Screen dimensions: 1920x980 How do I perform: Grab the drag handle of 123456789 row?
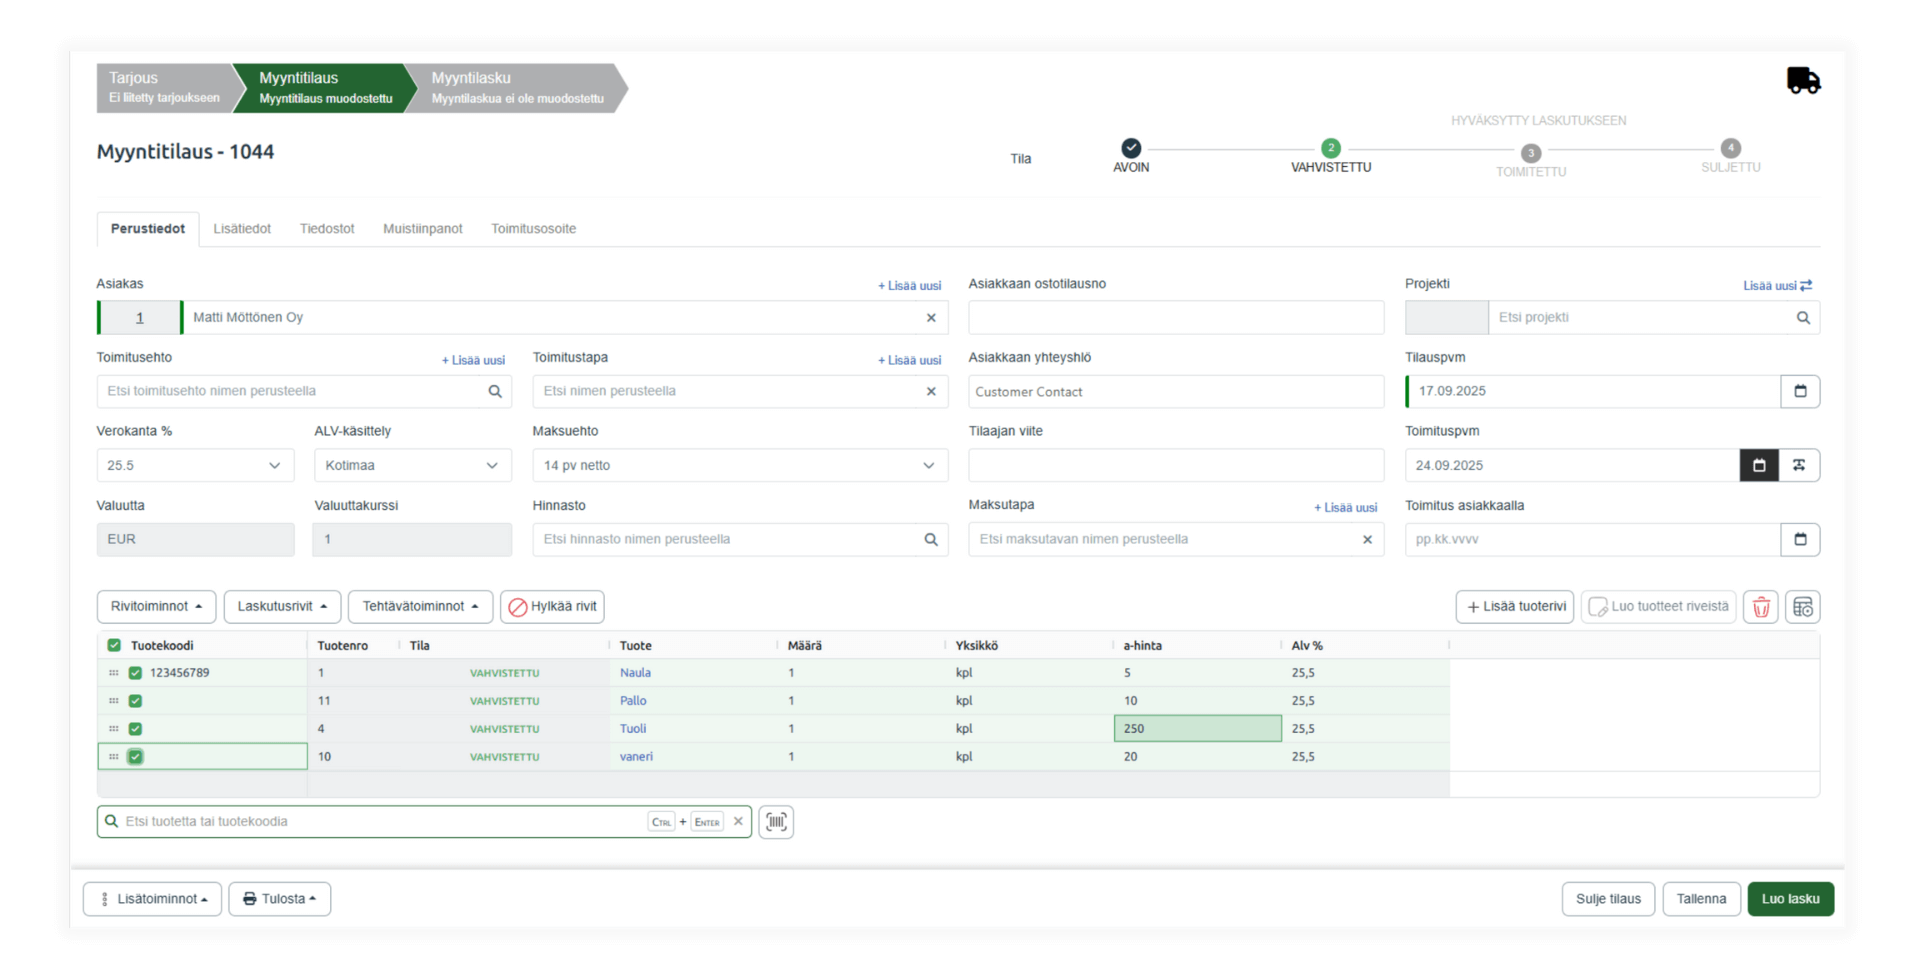(113, 673)
